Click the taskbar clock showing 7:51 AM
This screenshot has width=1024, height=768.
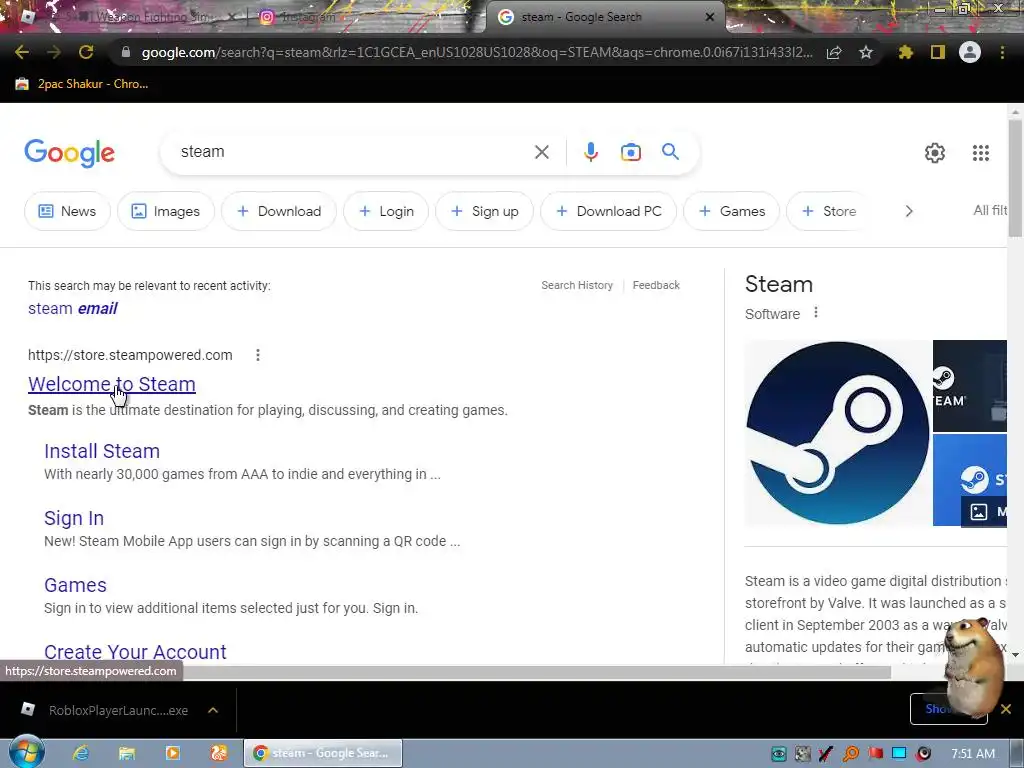click(x=972, y=754)
